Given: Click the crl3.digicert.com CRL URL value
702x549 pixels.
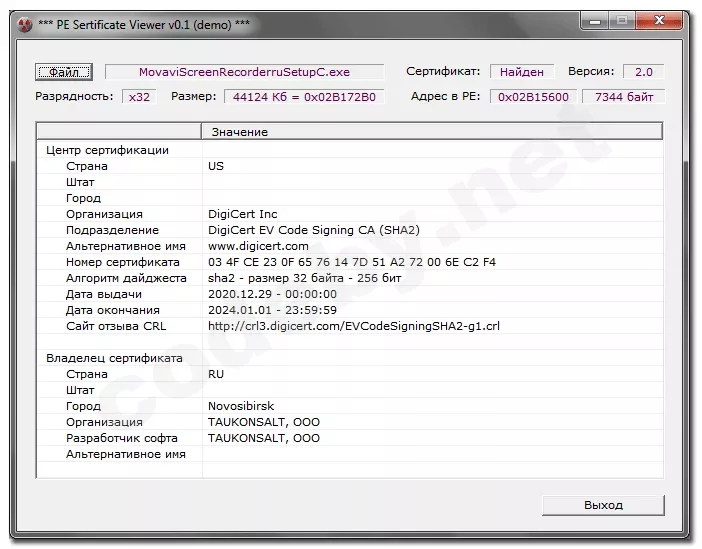Looking at the screenshot, I should pyautogui.click(x=354, y=326).
